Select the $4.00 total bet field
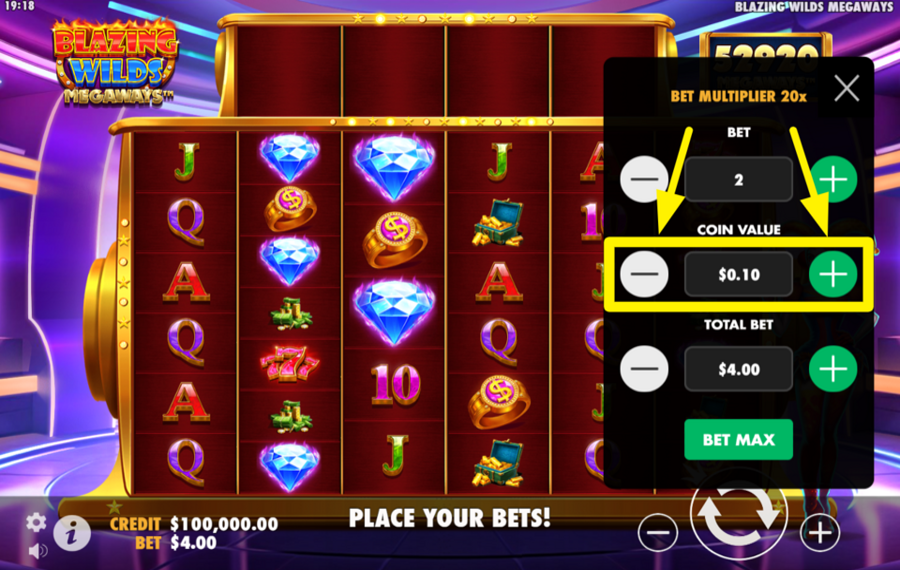 tap(739, 369)
